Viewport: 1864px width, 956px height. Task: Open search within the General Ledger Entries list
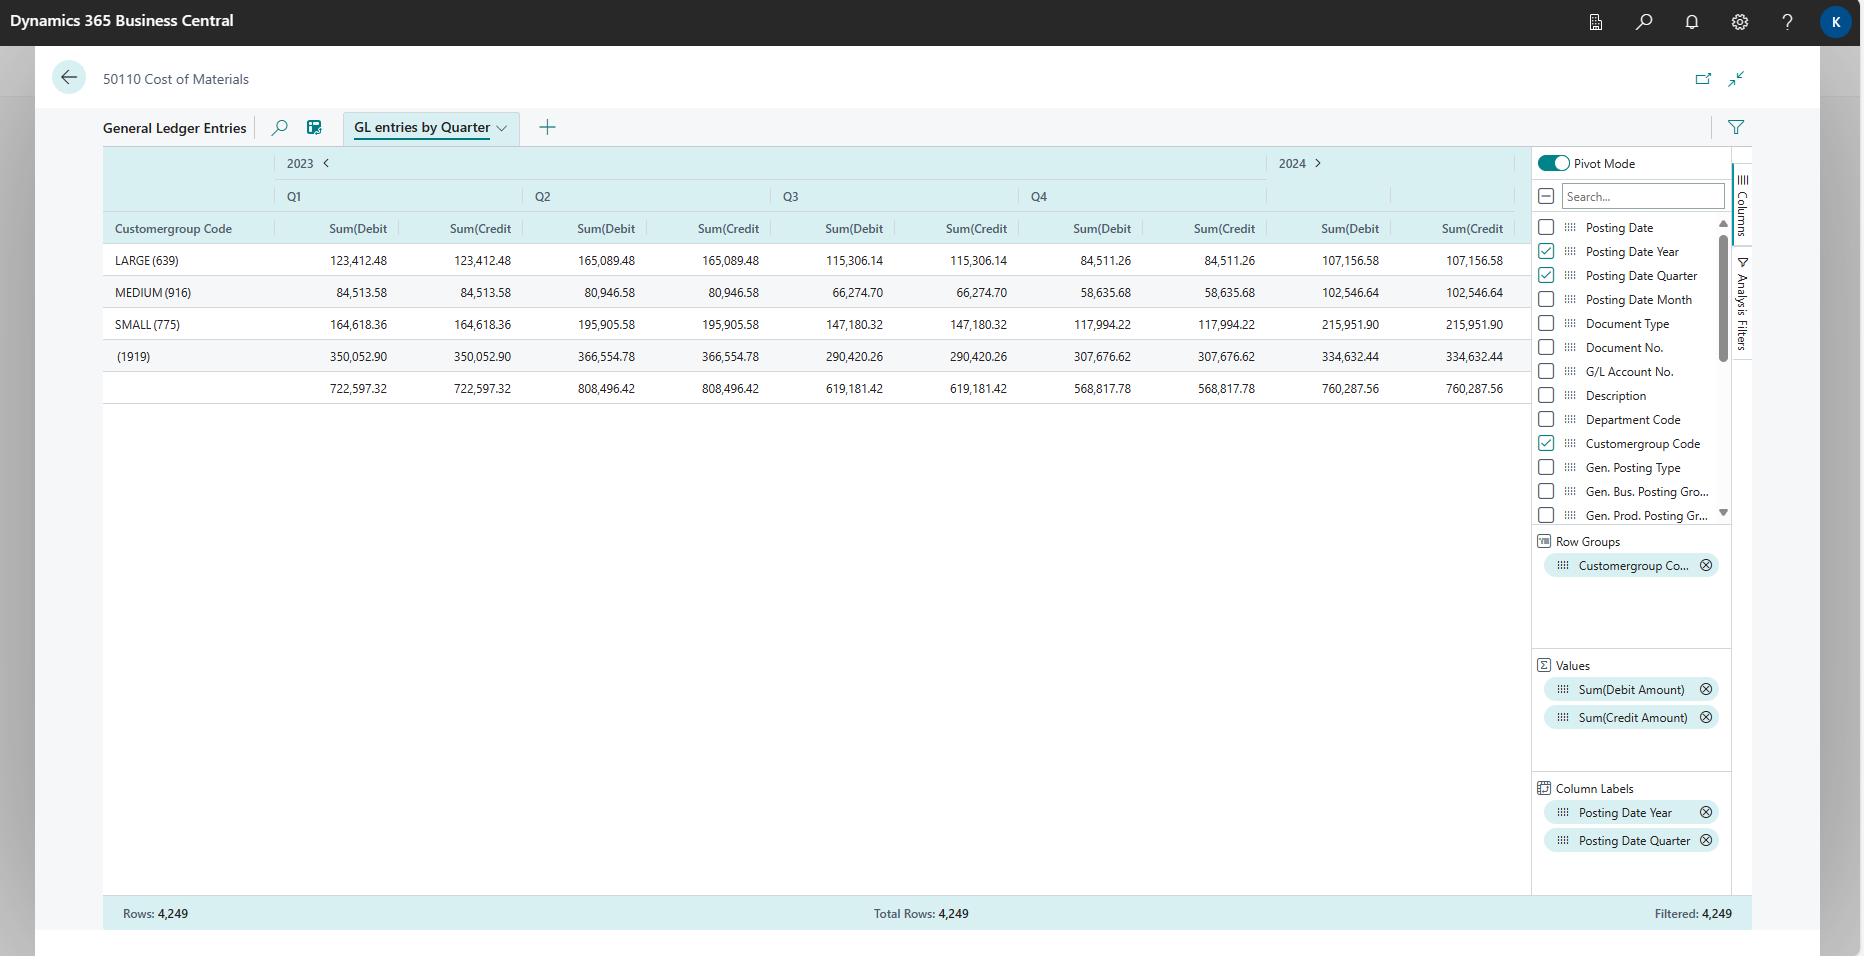click(x=280, y=128)
